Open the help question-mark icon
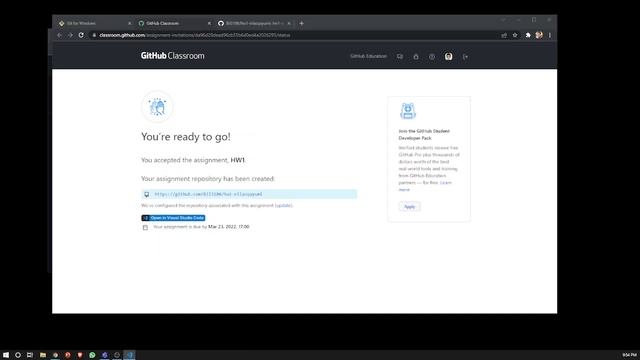This screenshot has width=640, height=360. [x=432, y=57]
